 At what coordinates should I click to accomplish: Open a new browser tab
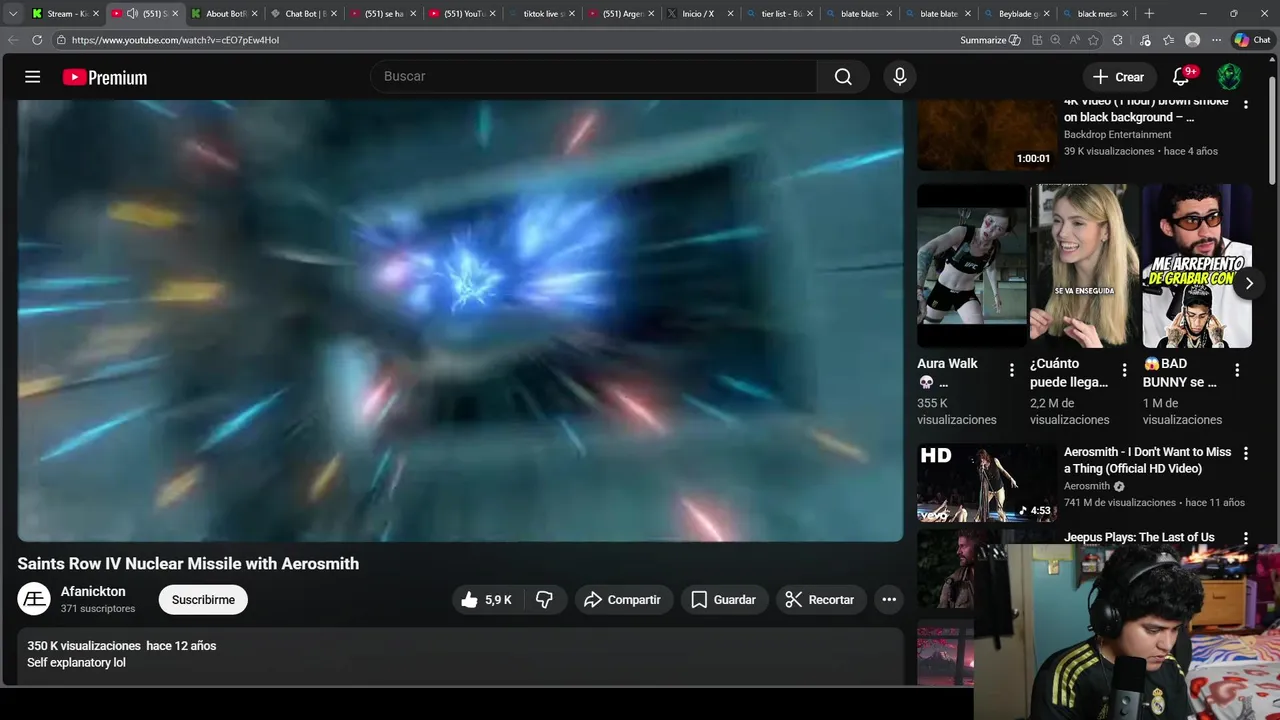1149,14
